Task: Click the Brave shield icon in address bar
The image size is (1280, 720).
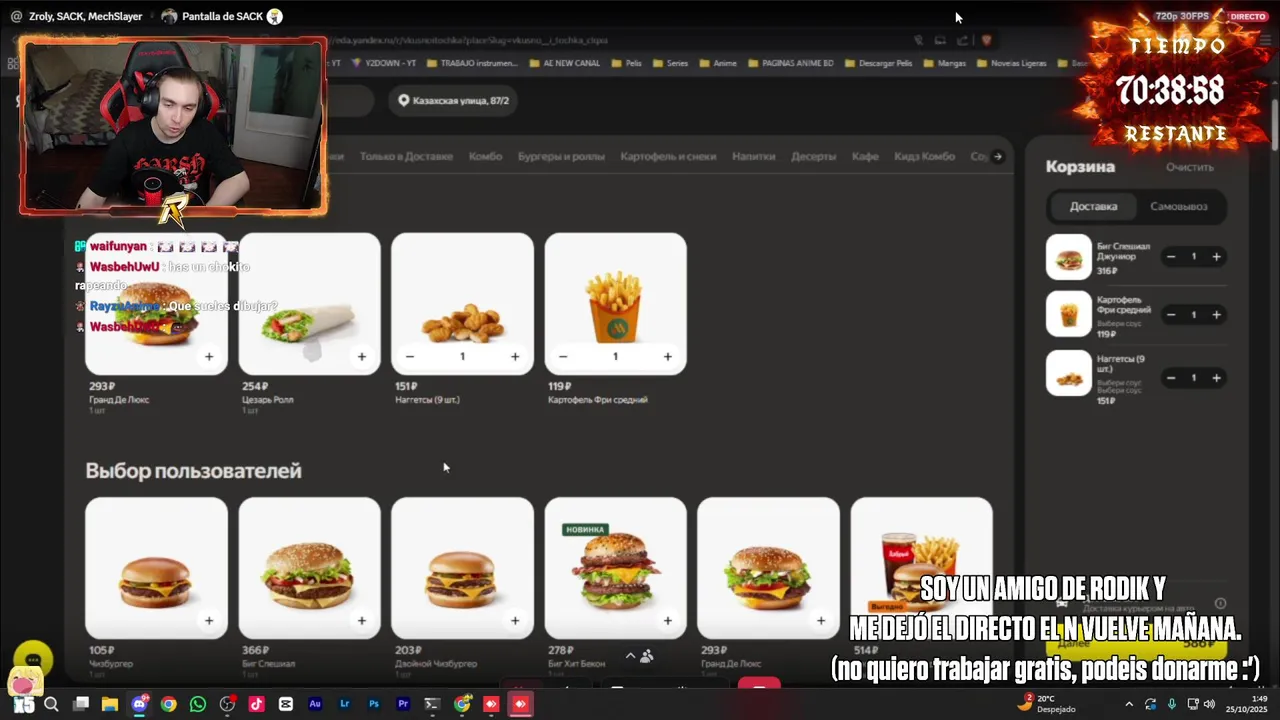Action: tap(986, 40)
